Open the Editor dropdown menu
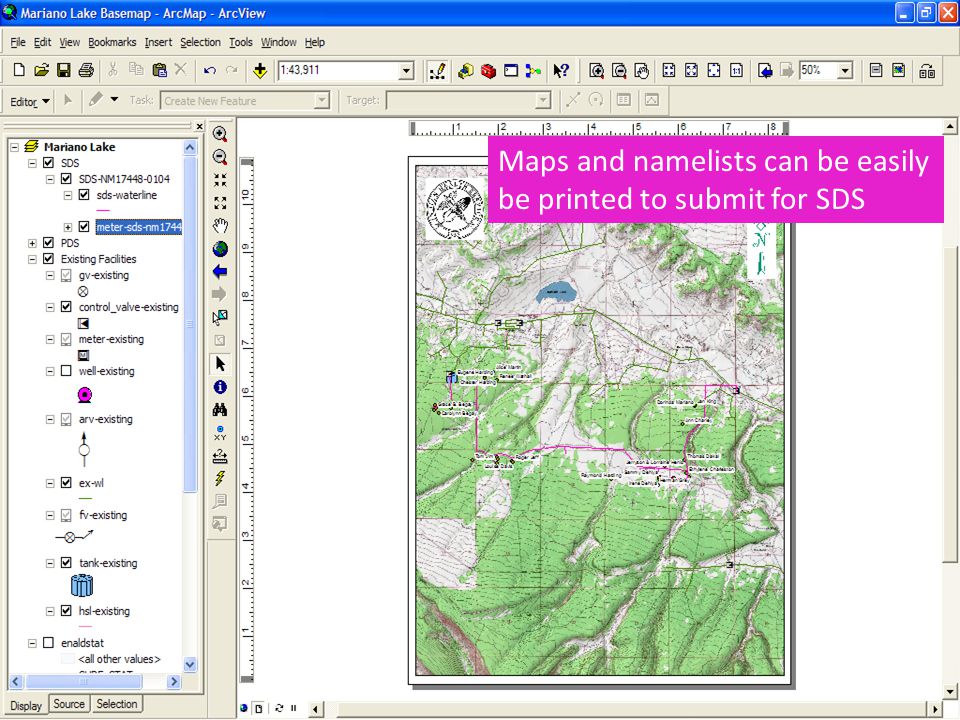 (29, 102)
